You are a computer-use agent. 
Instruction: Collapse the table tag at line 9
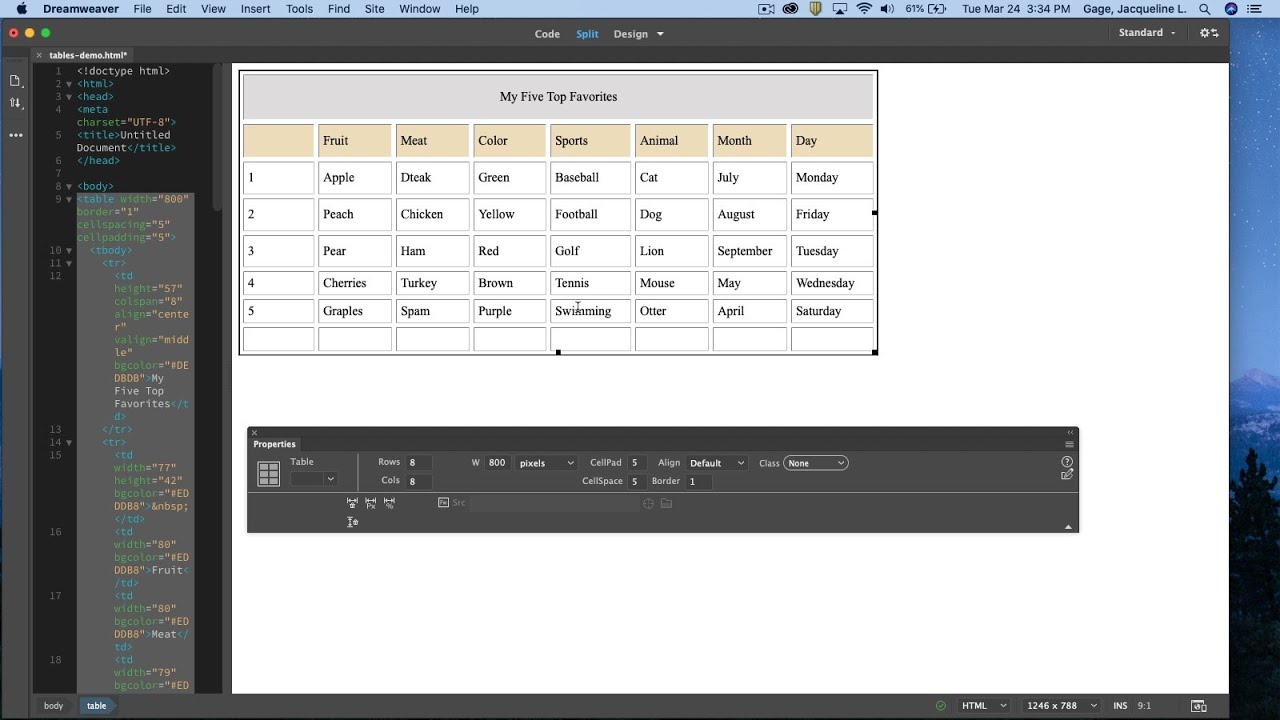(69, 199)
